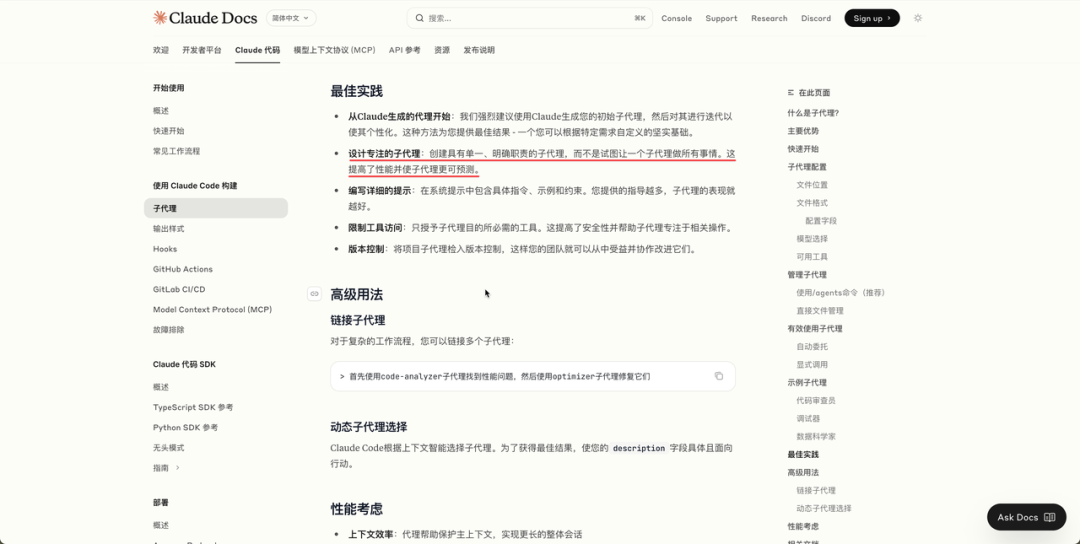Expand the 指南 sidebar section
The height and width of the screenshot is (544, 1080).
[166, 468]
